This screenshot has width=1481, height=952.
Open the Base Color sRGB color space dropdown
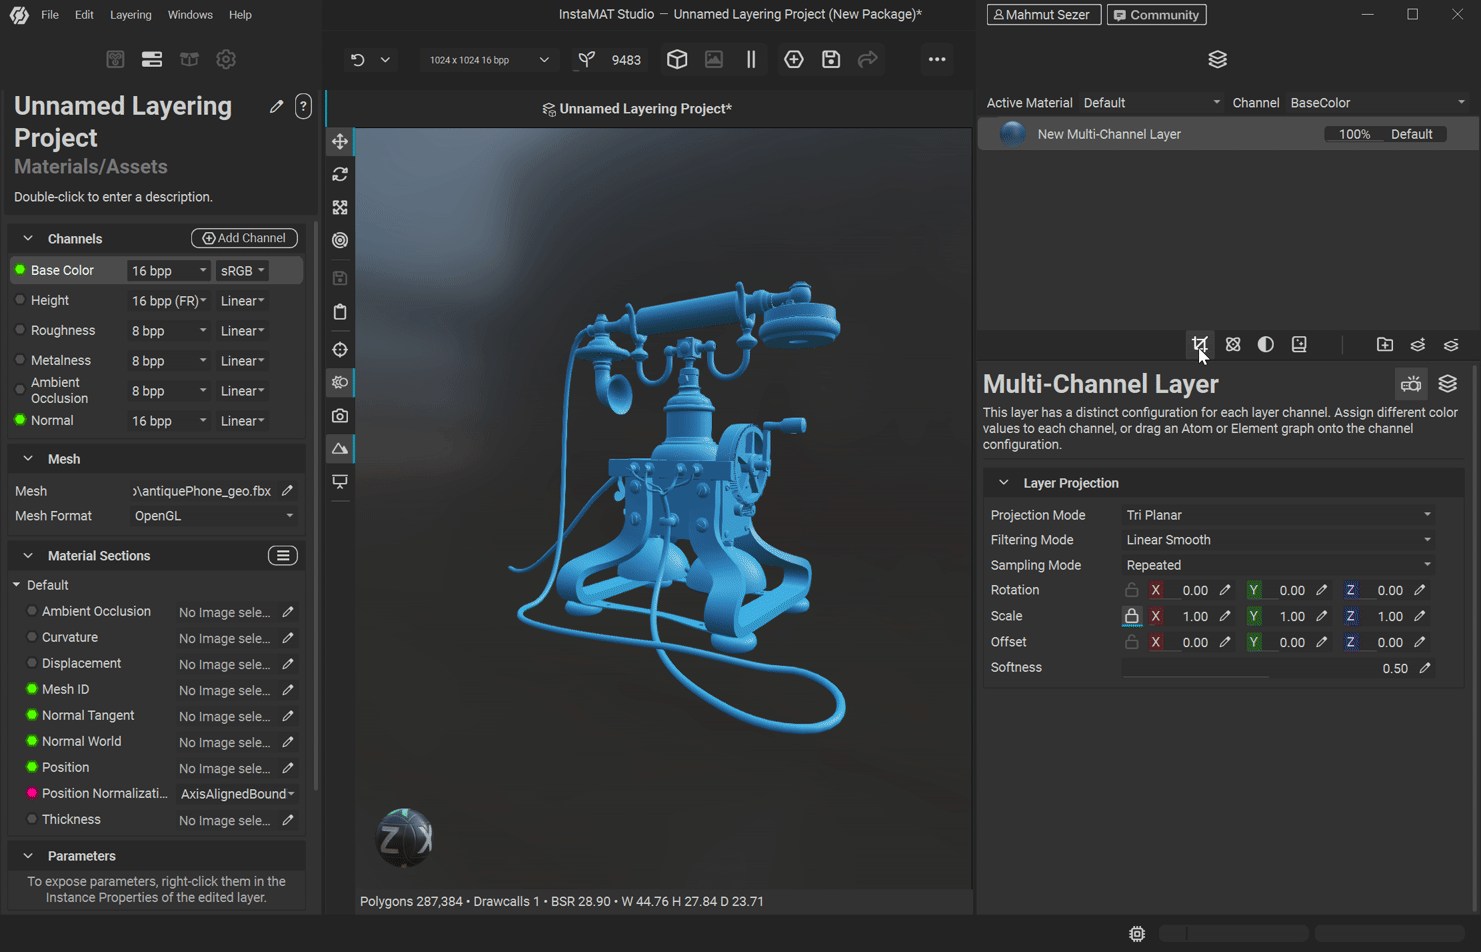click(x=243, y=271)
